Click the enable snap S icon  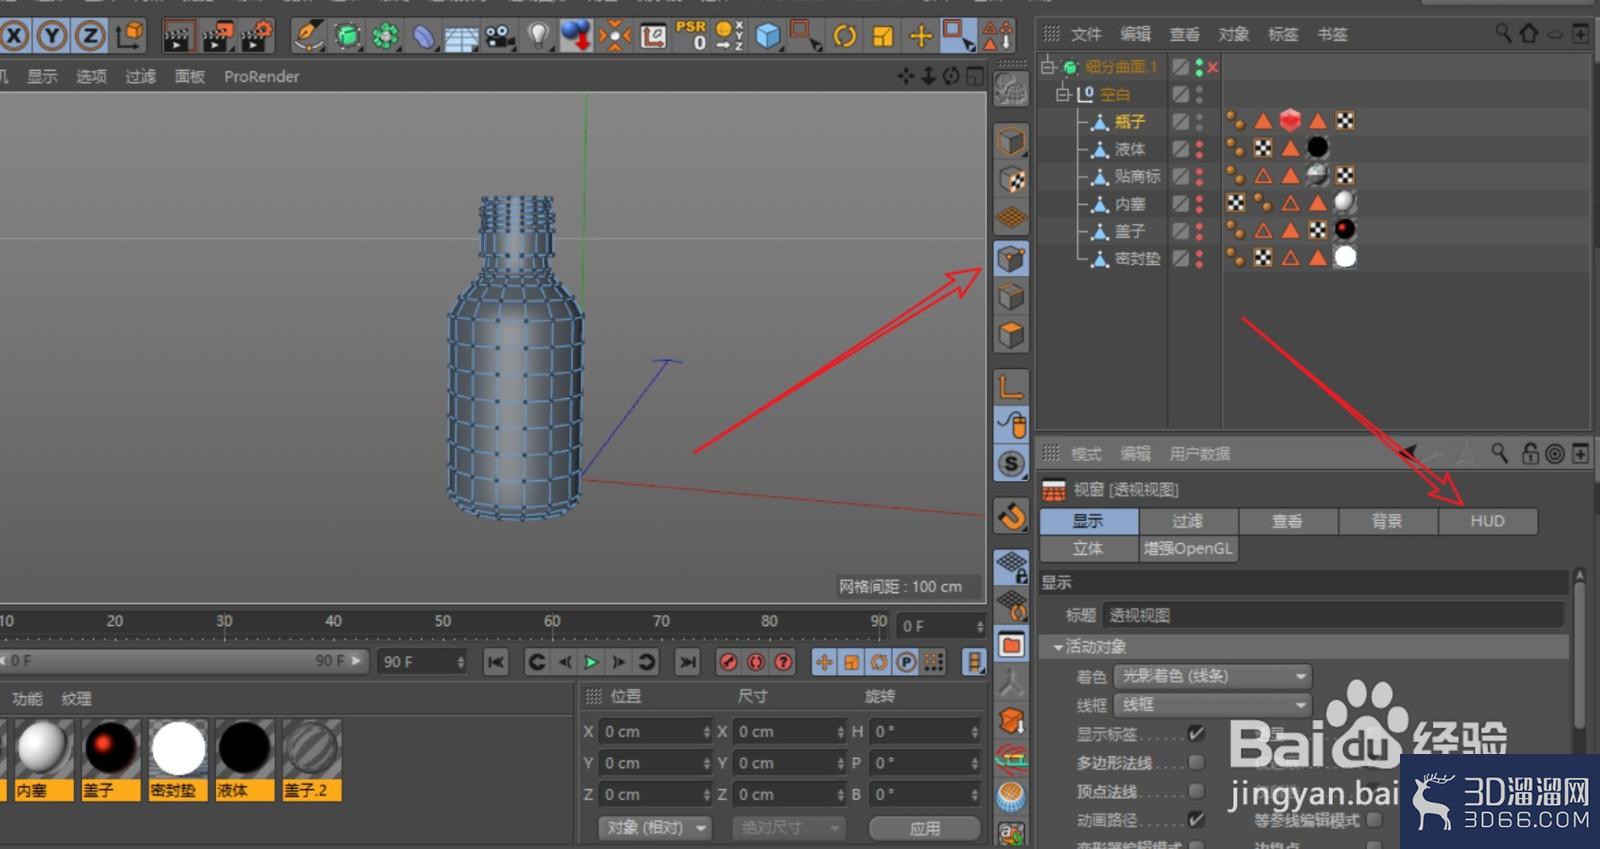(x=1011, y=464)
